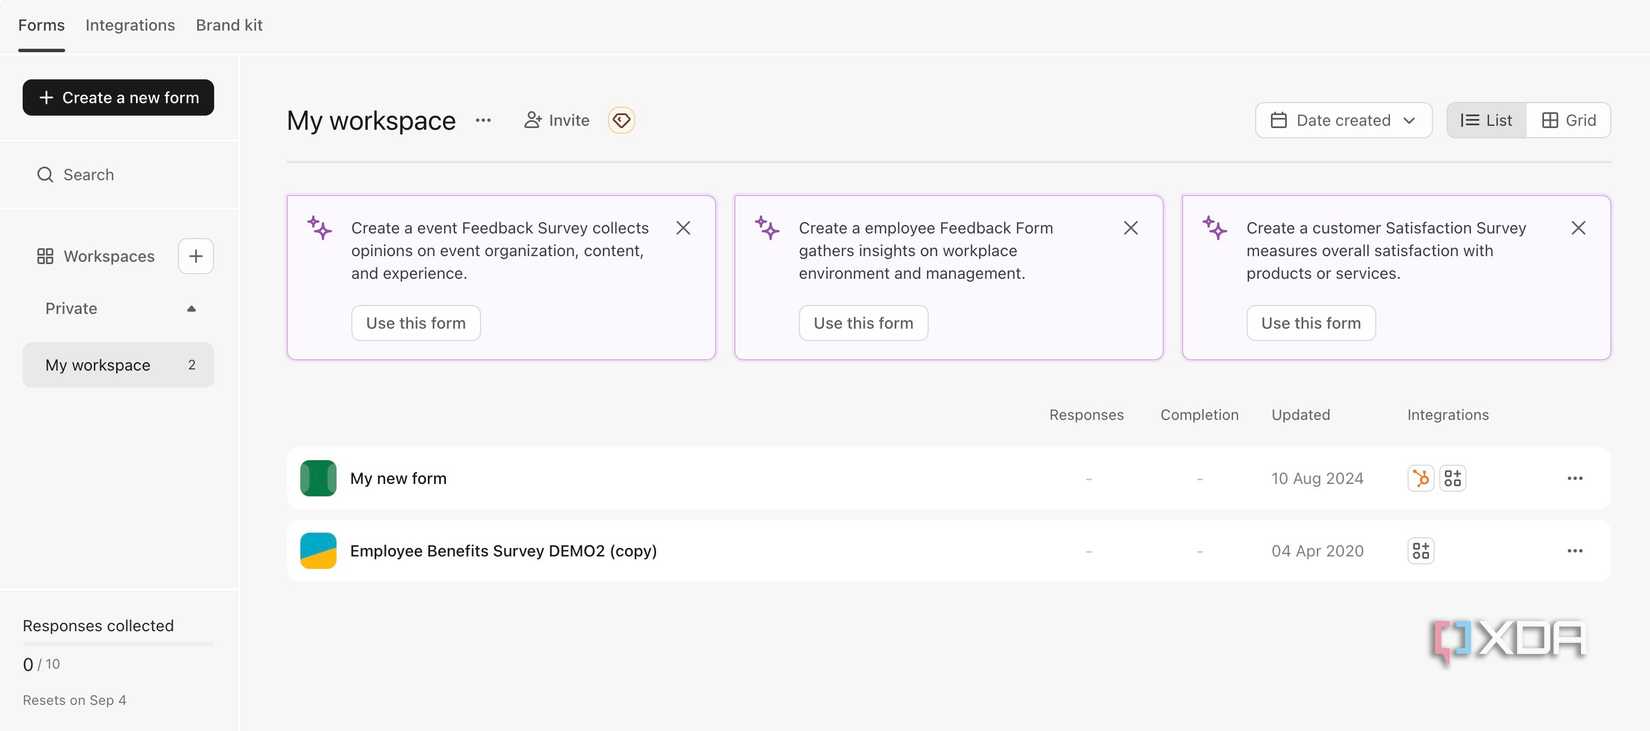Use the customer Satisfaction Survey form
The image size is (1650, 731).
pyautogui.click(x=1311, y=323)
